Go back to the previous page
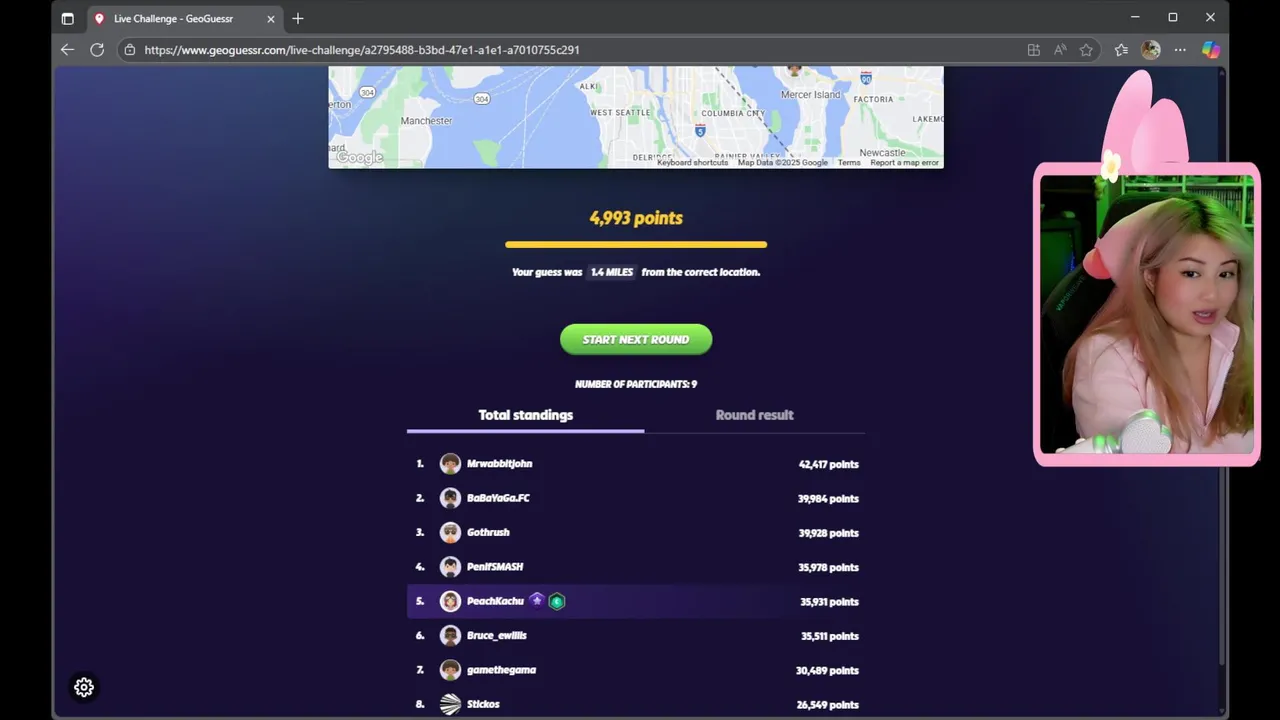This screenshot has height=720, width=1280. coord(67,49)
